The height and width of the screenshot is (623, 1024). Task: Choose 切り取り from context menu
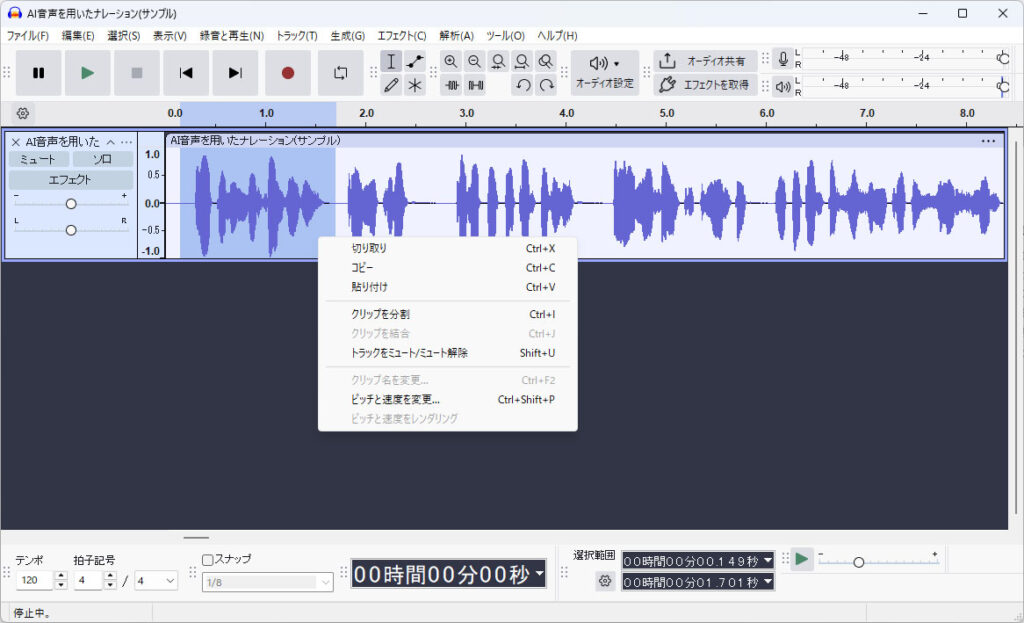(447, 248)
